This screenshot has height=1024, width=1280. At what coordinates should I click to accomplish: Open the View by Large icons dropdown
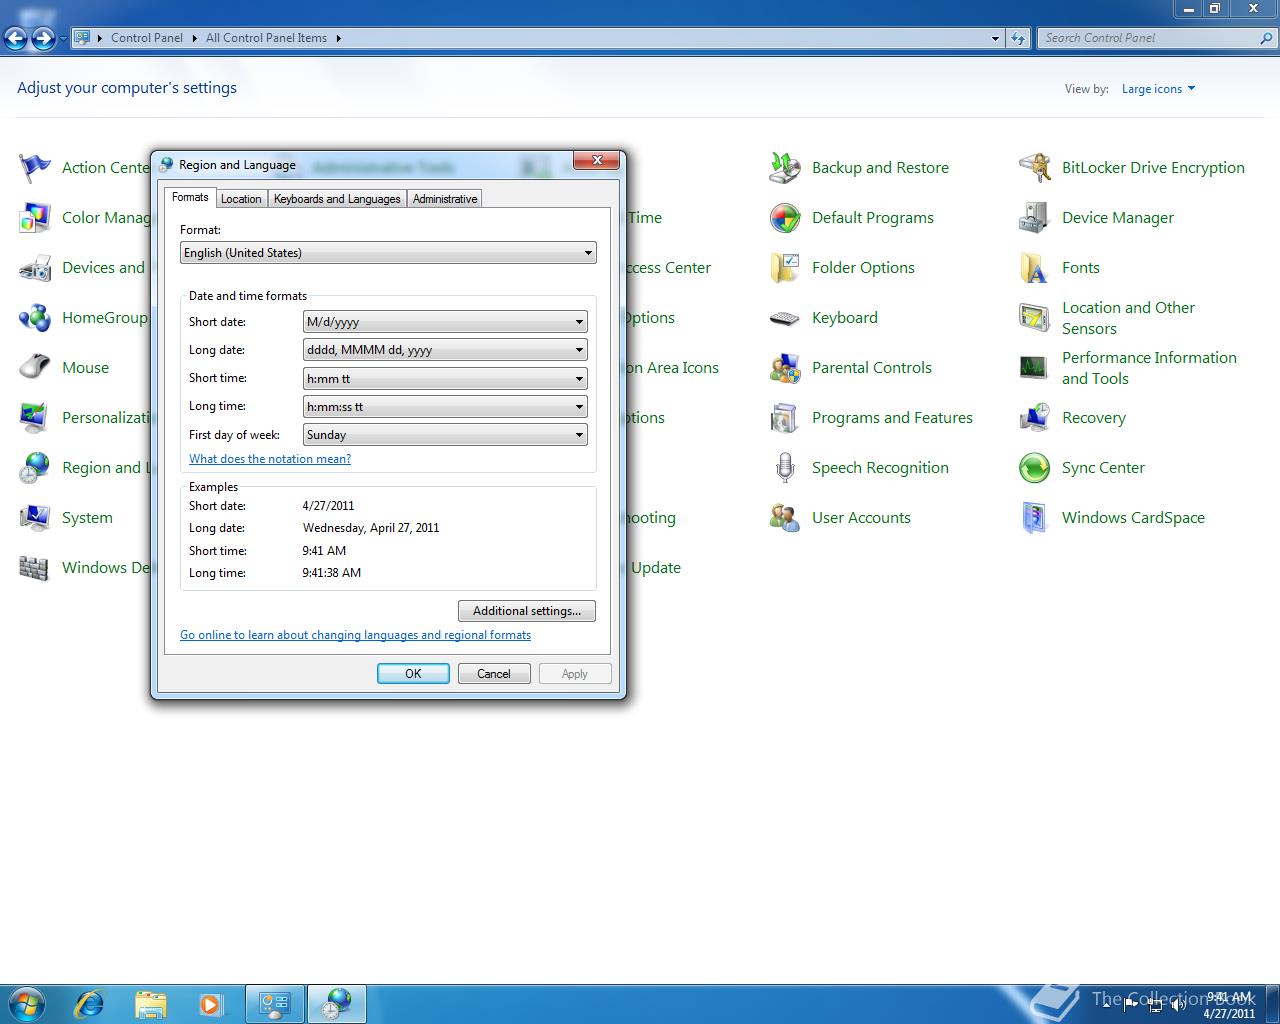[x=1158, y=89]
